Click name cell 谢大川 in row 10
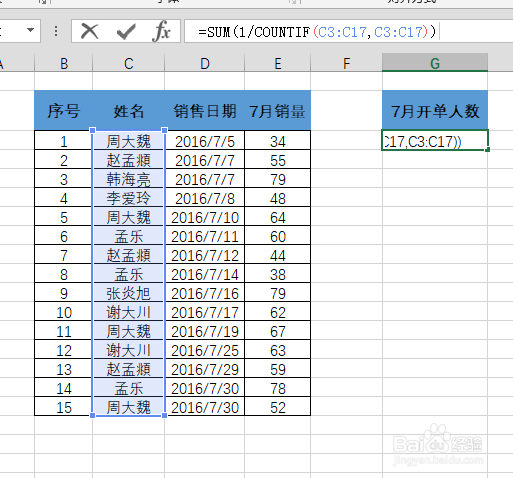The width and height of the screenshot is (513, 478). [129, 311]
